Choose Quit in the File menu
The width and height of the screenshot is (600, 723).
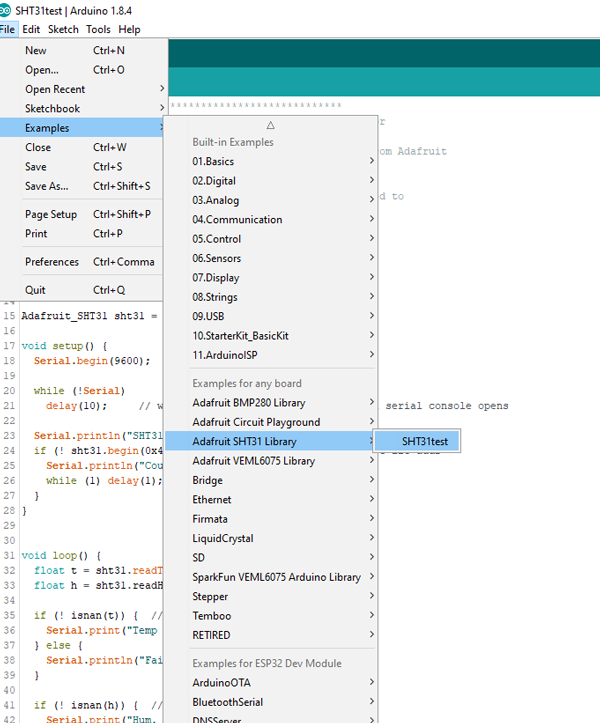(x=81, y=290)
